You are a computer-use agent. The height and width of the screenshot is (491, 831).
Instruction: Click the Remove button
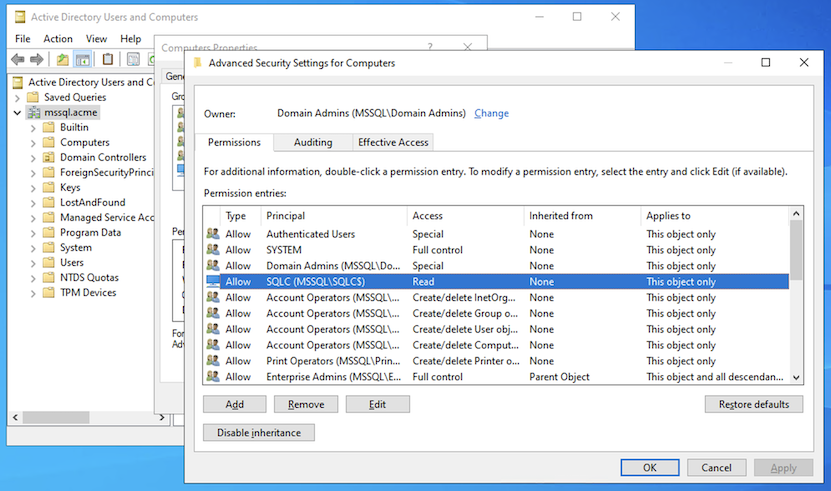(x=306, y=405)
